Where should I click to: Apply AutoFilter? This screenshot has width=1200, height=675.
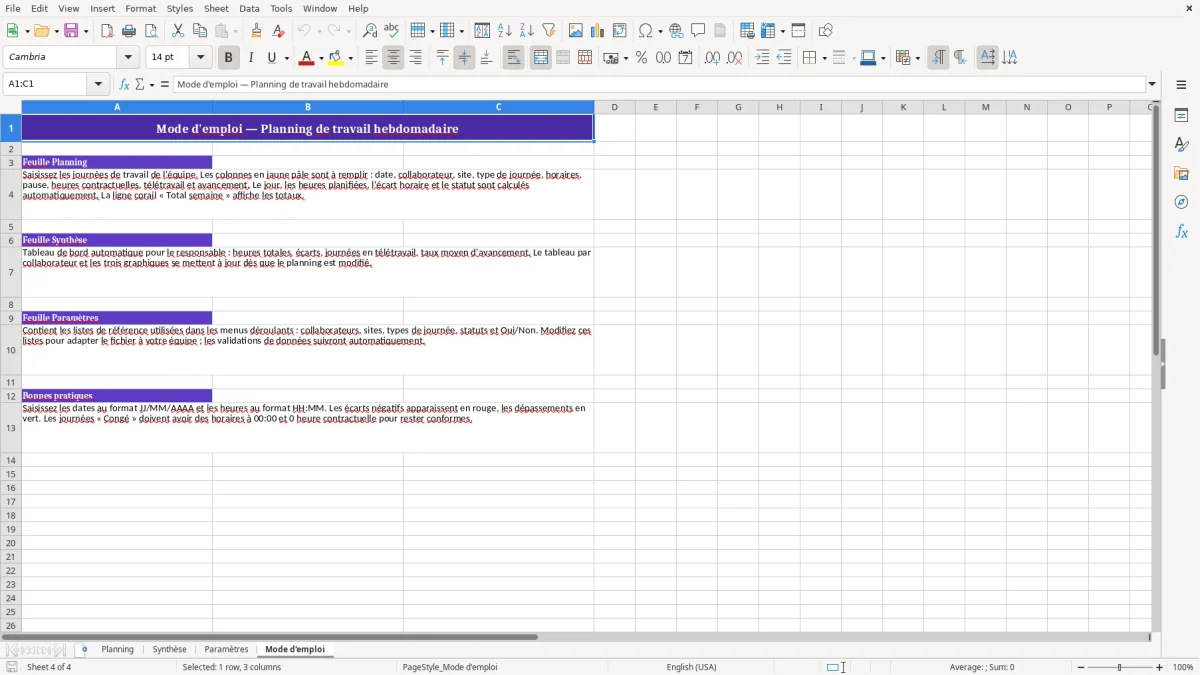pos(549,31)
